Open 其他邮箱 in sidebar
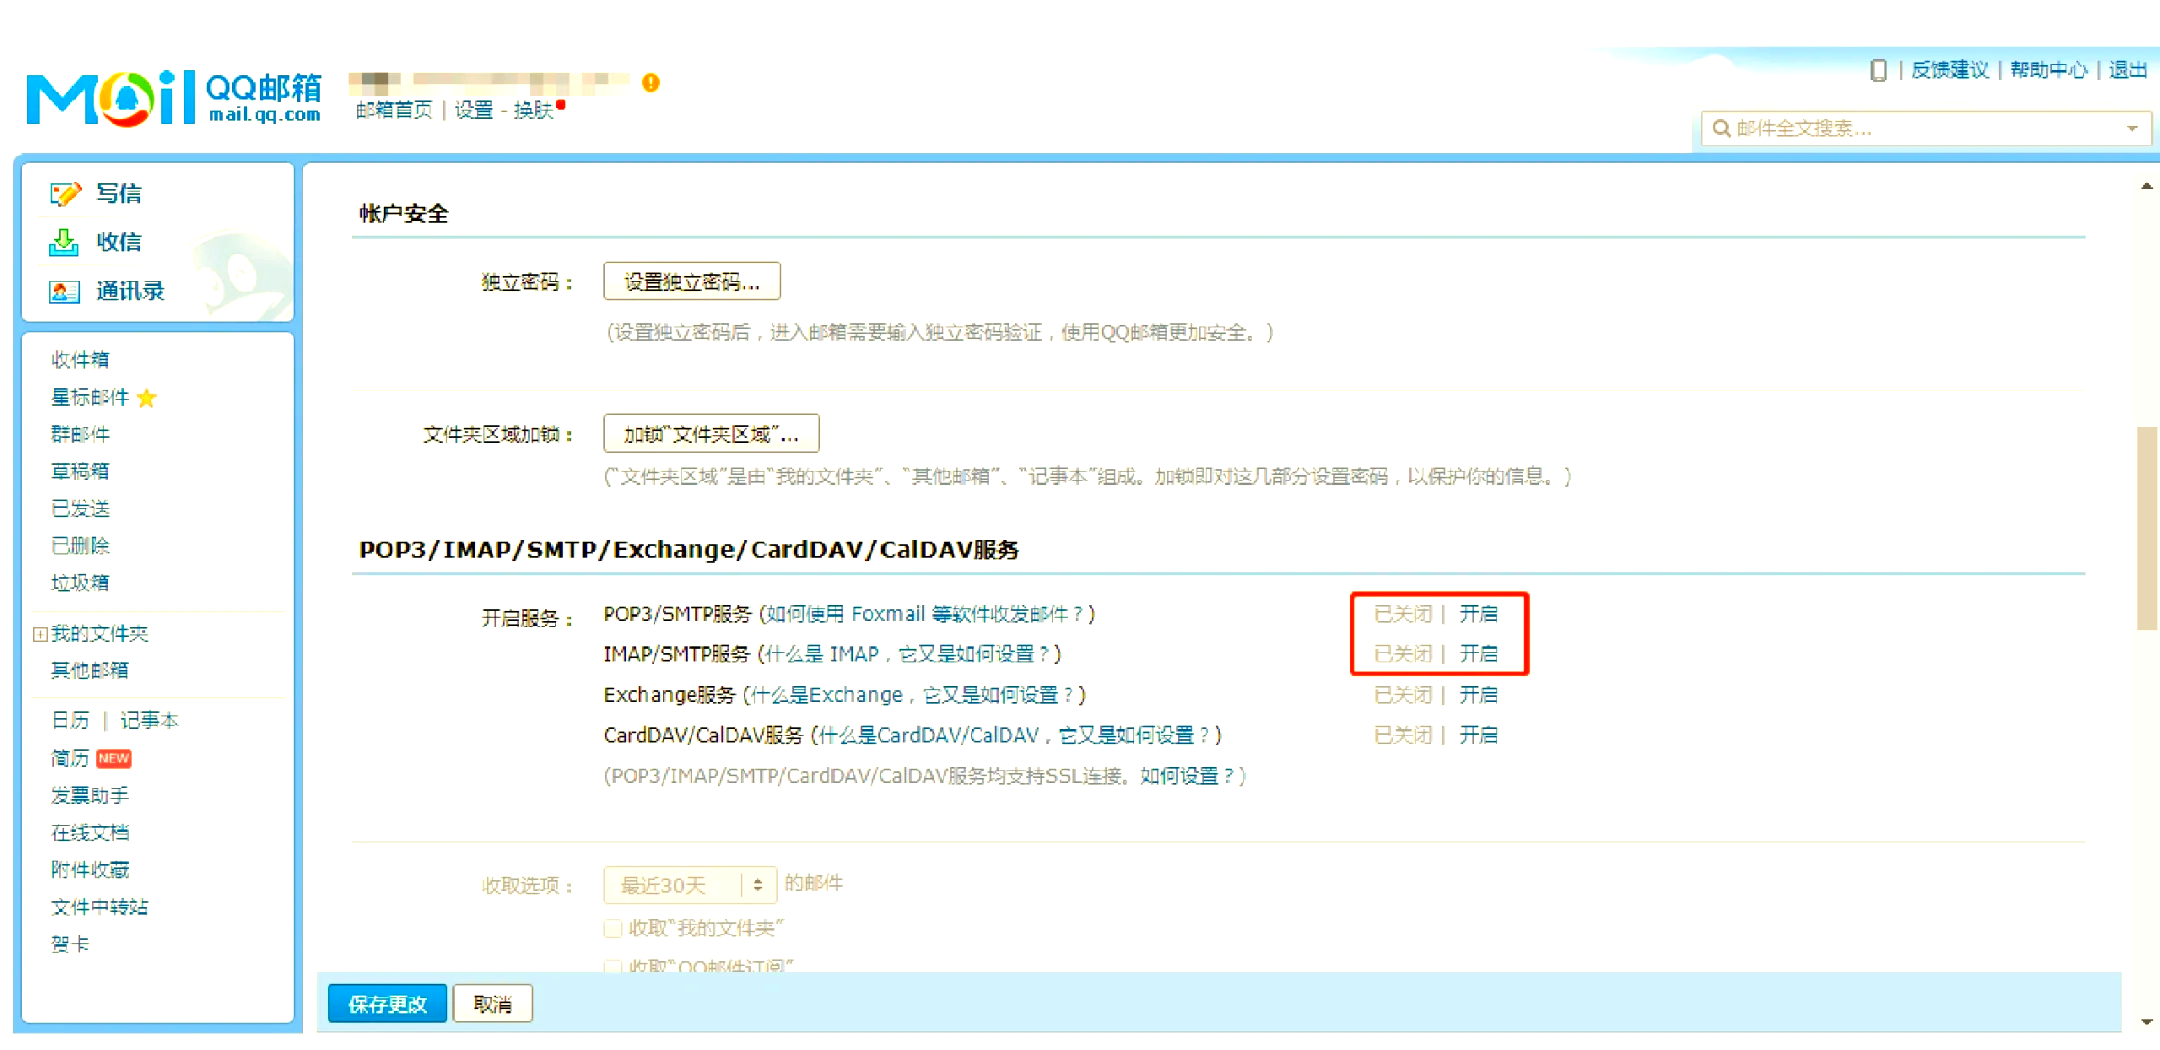Viewport: 2160px width, 1050px height. [90, 670]
